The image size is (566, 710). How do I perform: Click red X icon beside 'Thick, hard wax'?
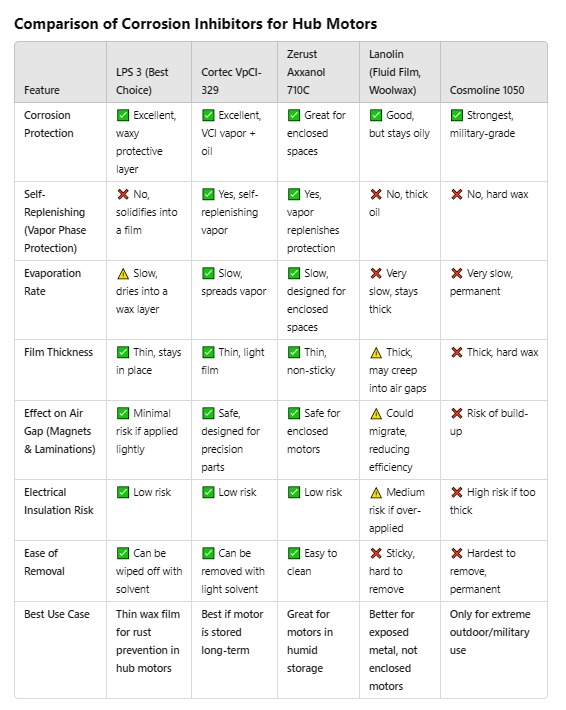click(x=456, y=352)
